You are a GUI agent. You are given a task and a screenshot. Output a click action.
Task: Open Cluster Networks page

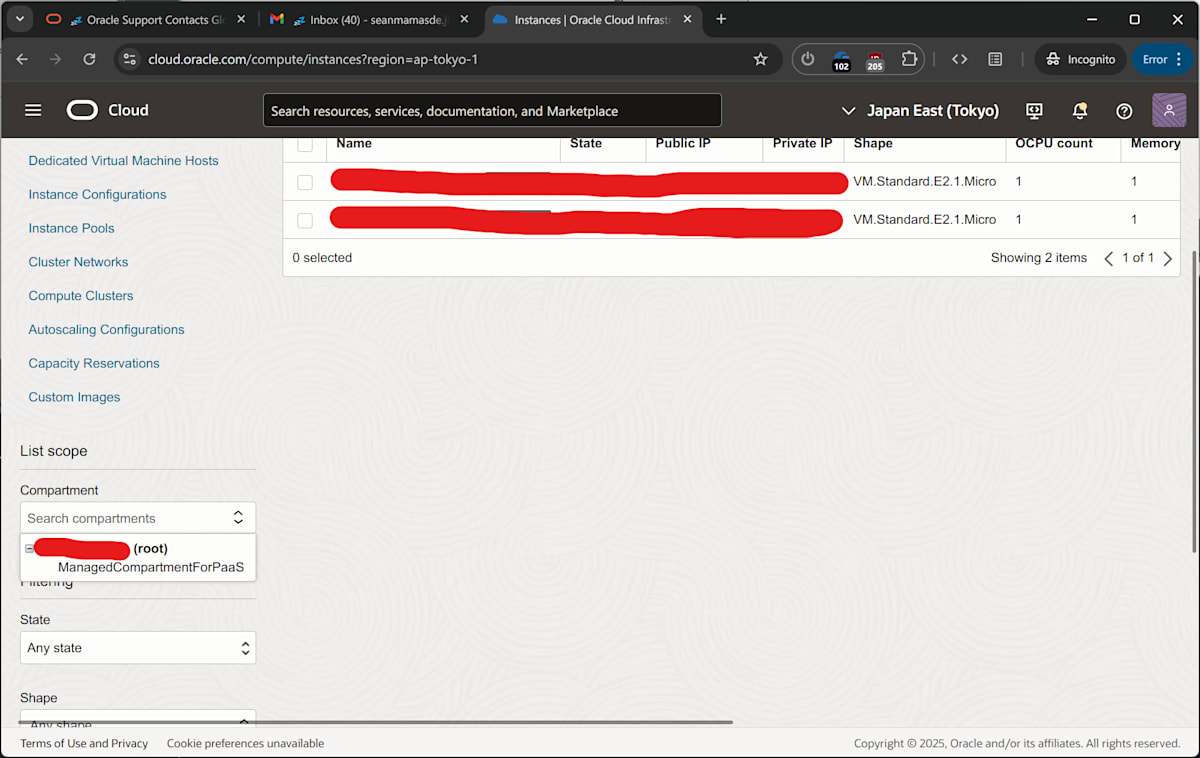click(x=78, y=262)
